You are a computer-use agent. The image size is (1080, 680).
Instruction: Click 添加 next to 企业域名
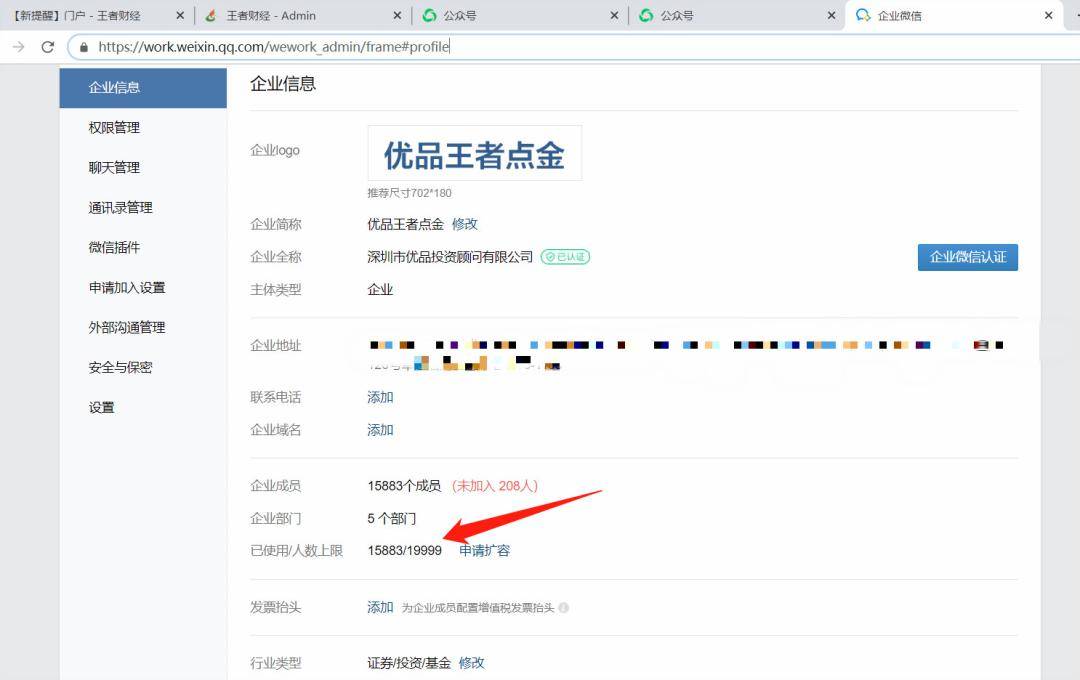coord(380,430)
